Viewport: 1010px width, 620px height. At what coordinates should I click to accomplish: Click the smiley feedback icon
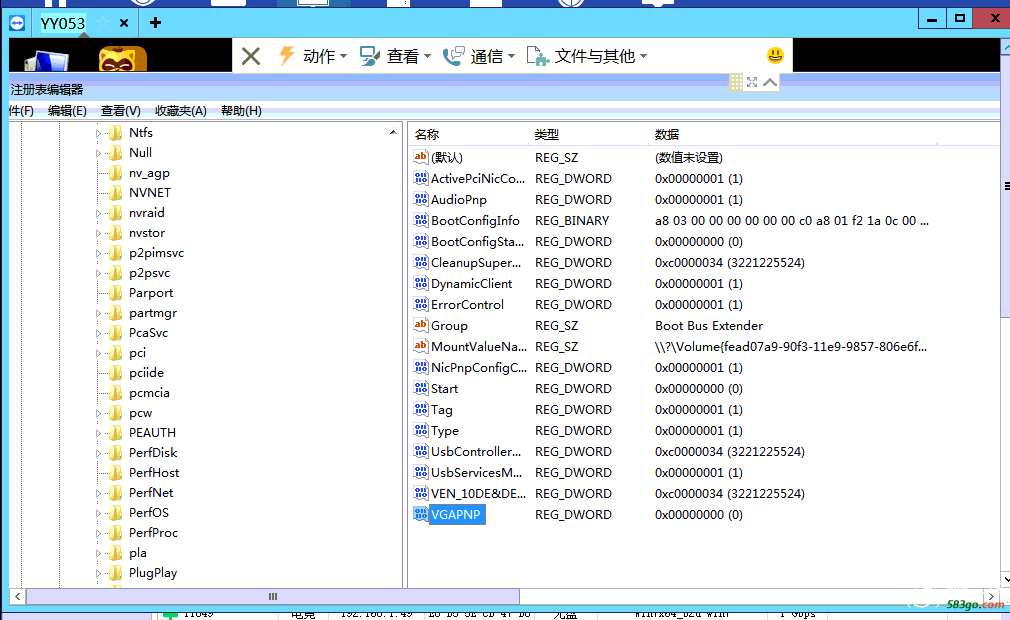coord(775,56)
